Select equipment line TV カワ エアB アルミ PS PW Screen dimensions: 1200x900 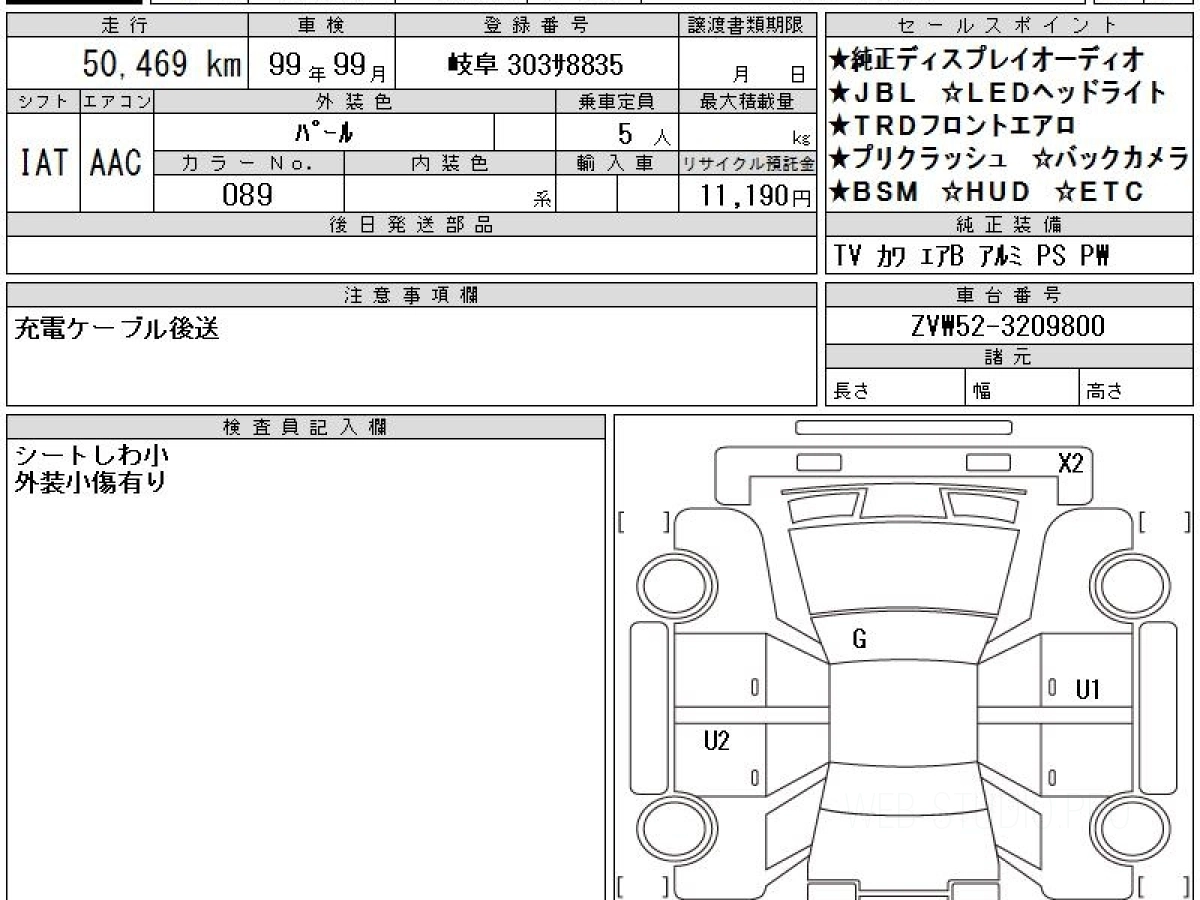tap(971, 257)
